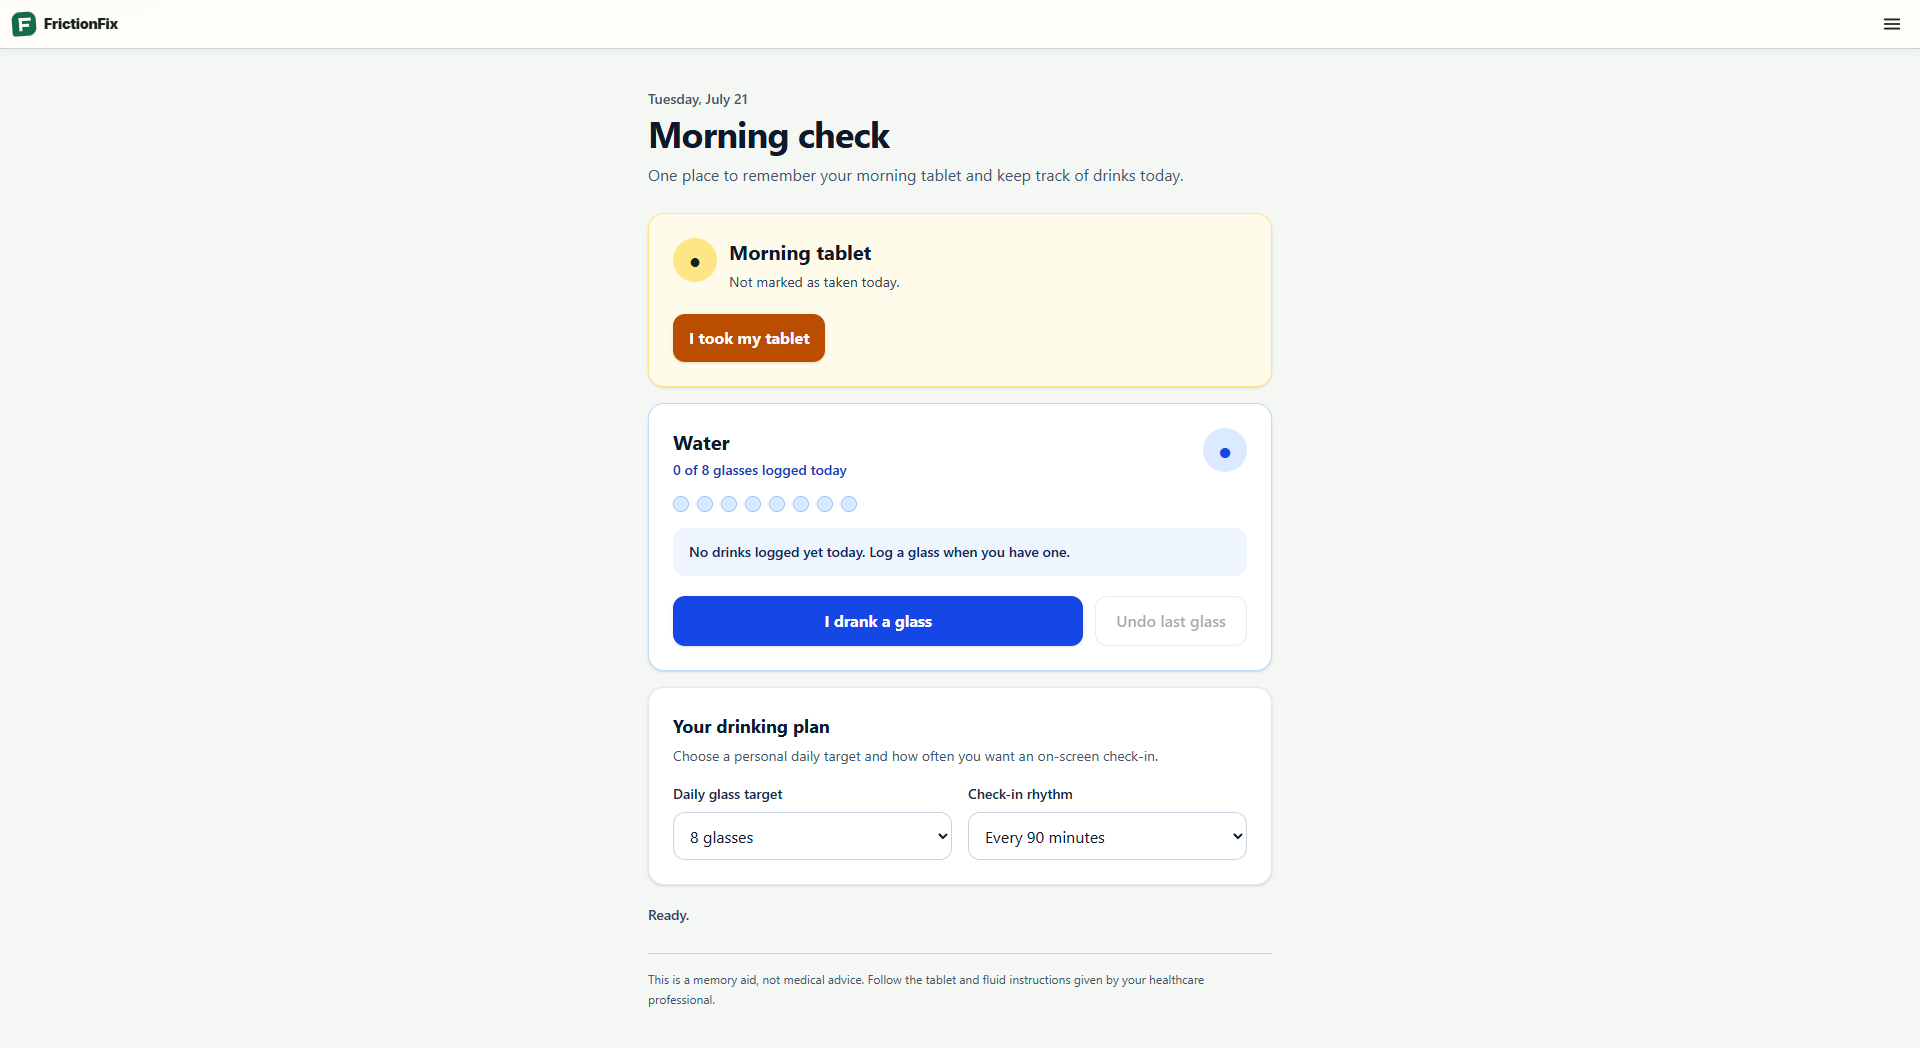The image size is (1920, 1048).
Task: Log a drink with I drank a glass
Action: click(878, 621)
